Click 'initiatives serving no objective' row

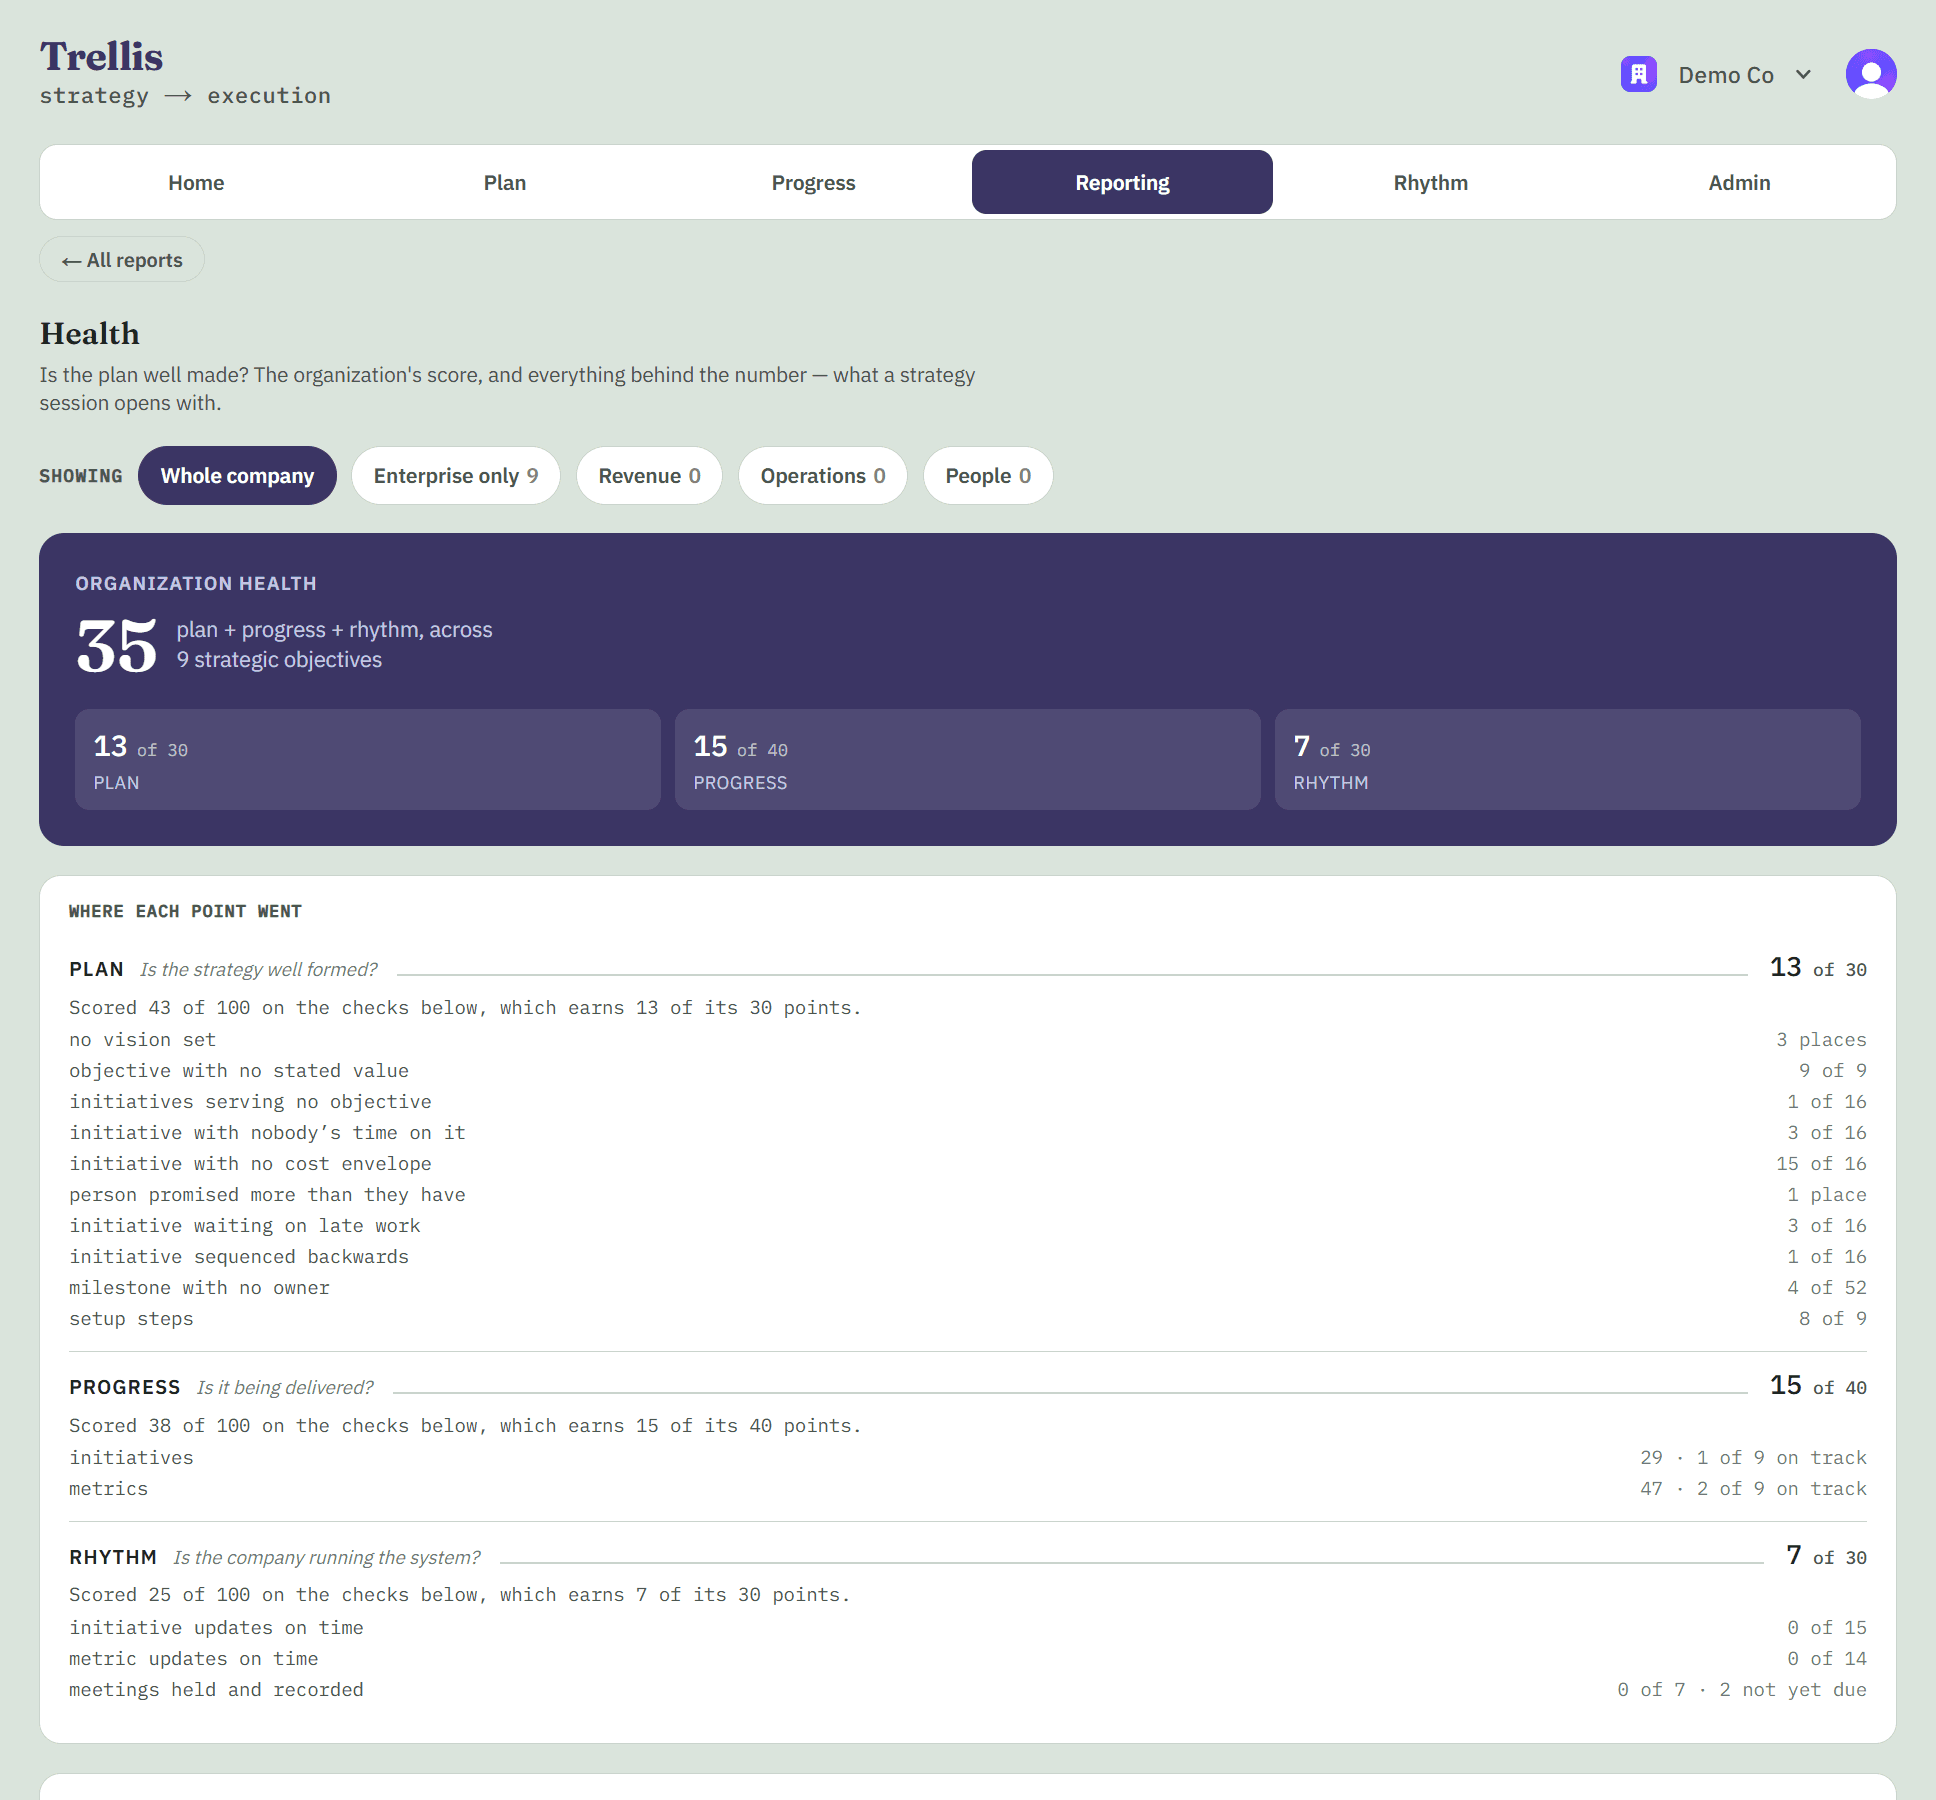(968, 1102)
